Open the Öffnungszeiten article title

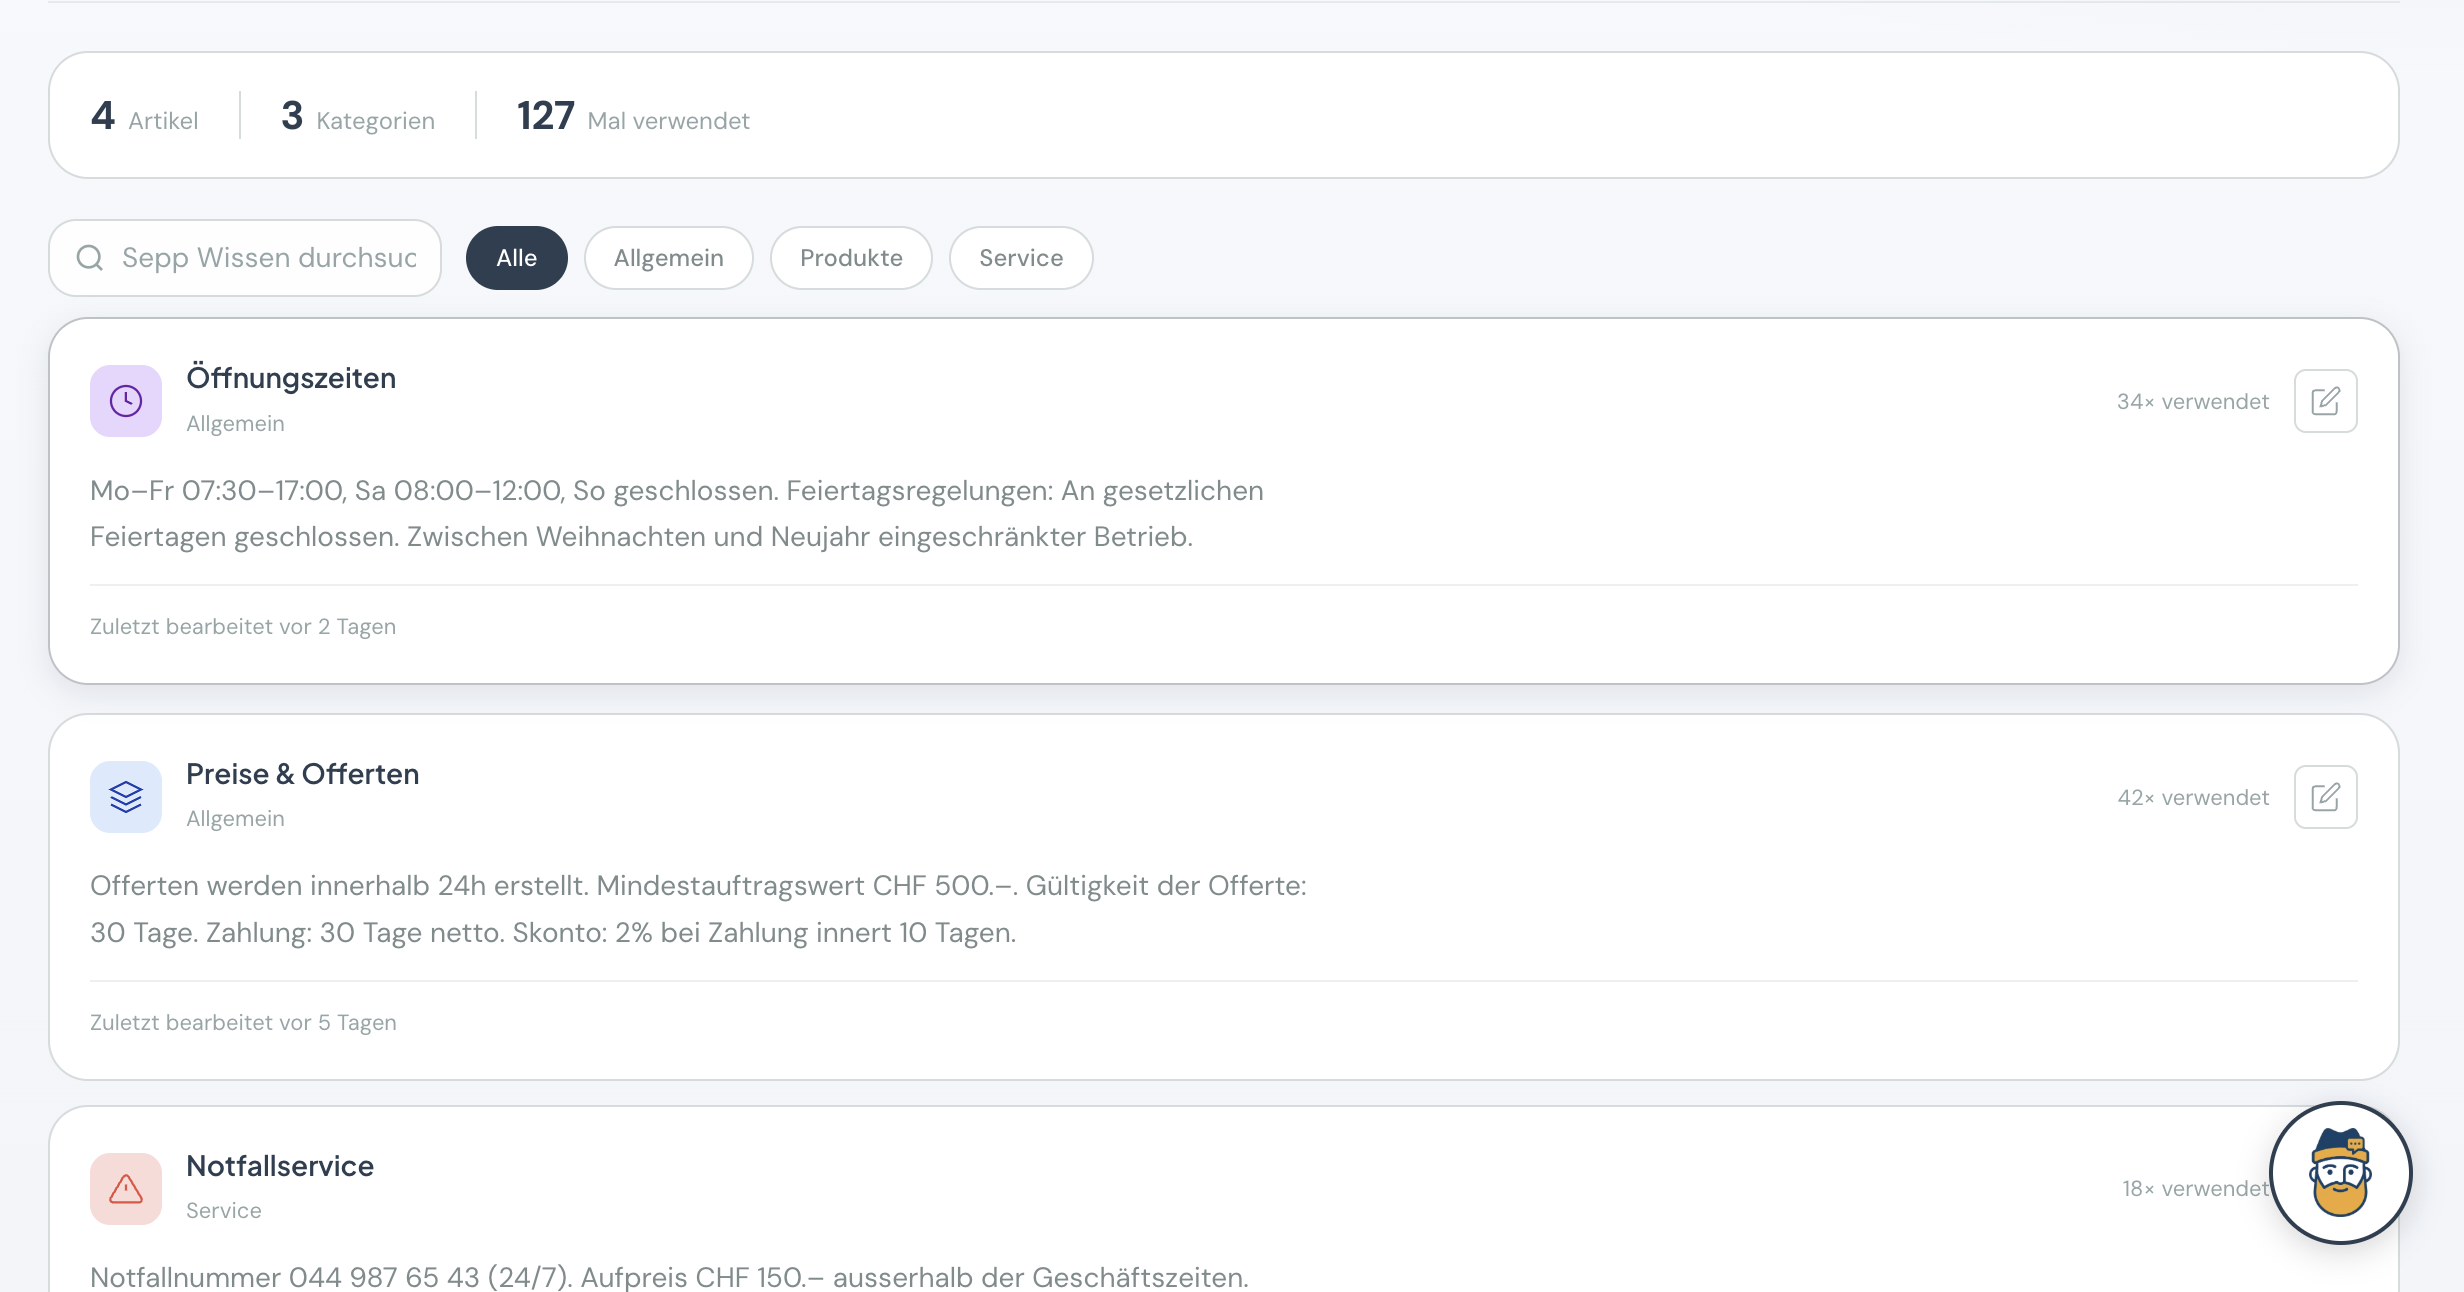click(x=291, y=378)
